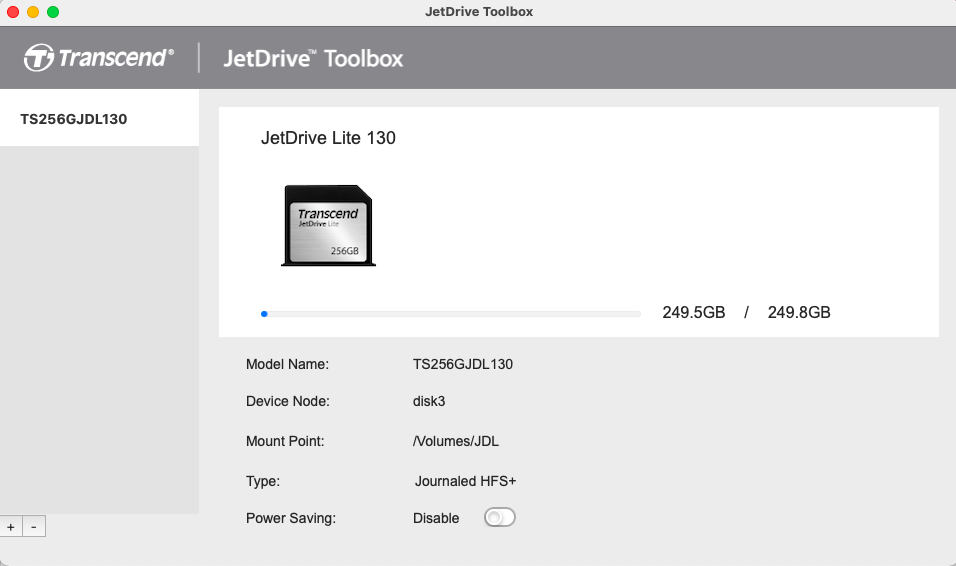Click the minus button under sidebar
Image resolution: width=956 pixels, height=566 pixels.
[x=34, y=526]
